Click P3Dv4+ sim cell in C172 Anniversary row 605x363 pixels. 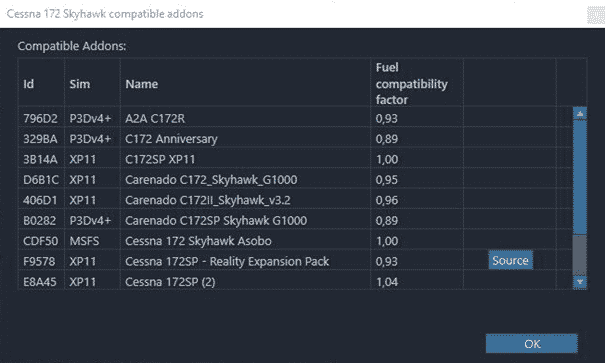(90, 139)
